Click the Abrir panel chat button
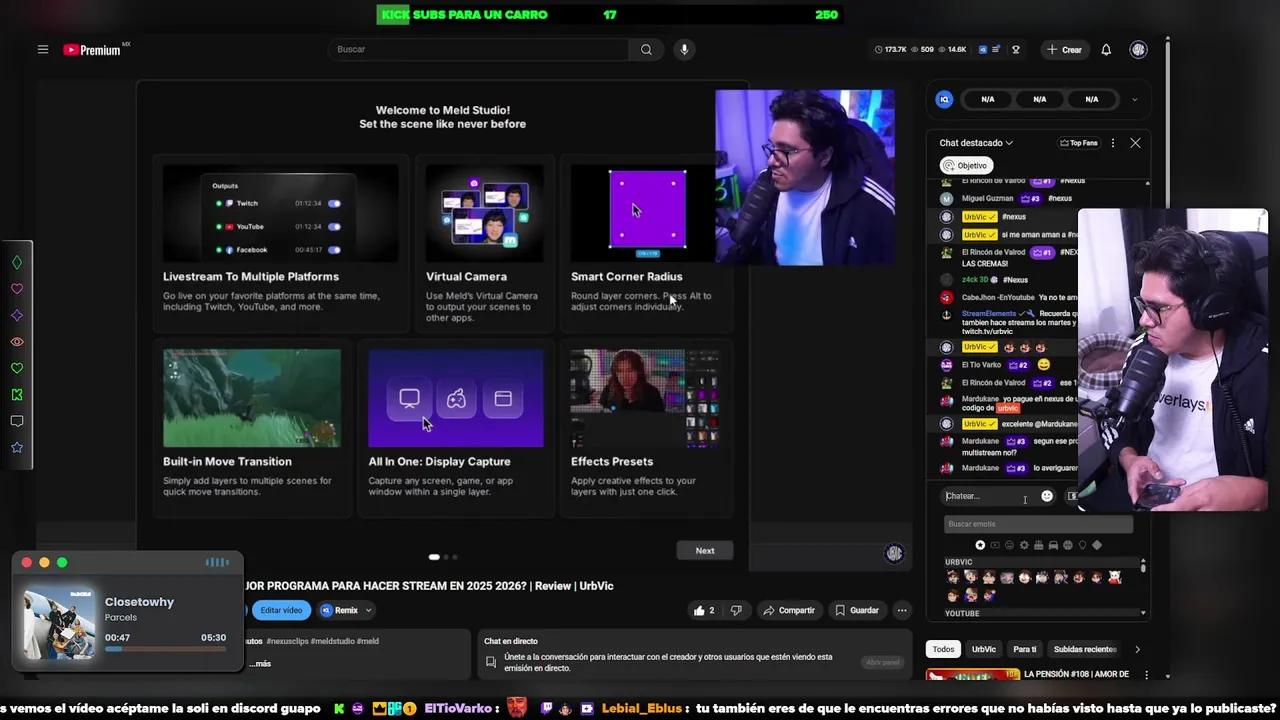1280x720 pixels. tap(882, 662)
